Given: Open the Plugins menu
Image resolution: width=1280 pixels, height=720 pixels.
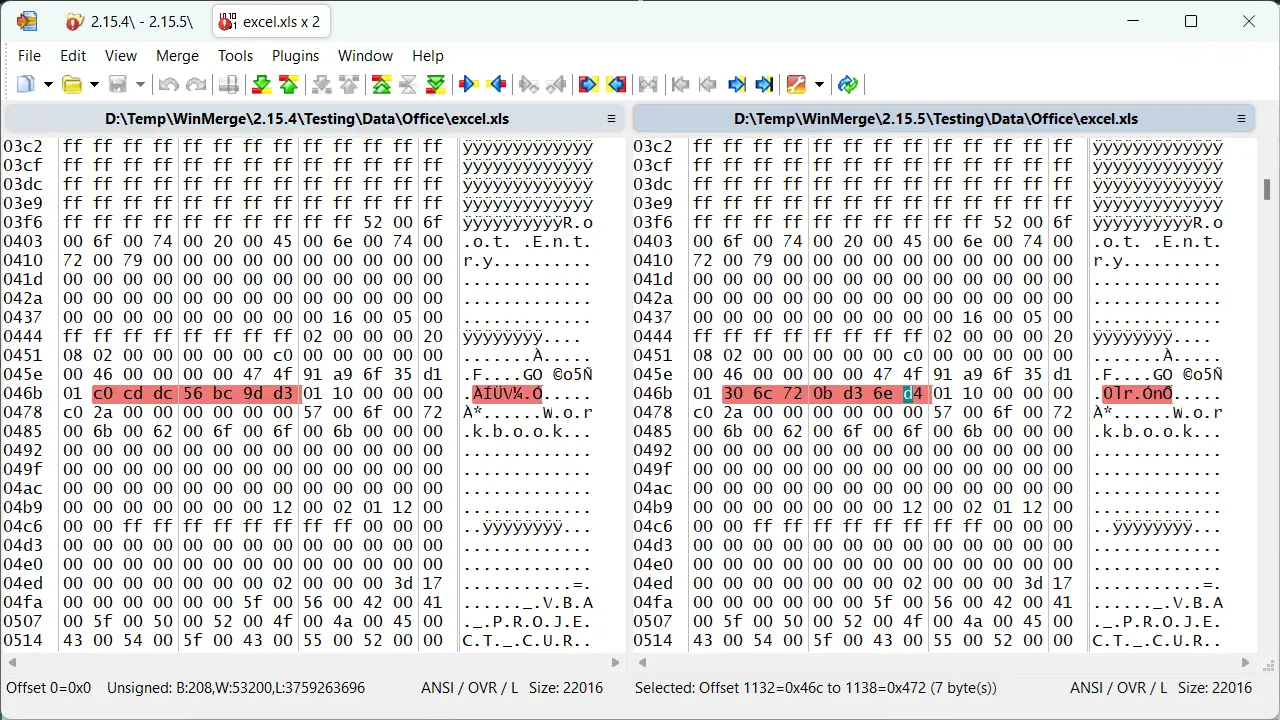Looking at the screenshot, I should coord(295,56).
